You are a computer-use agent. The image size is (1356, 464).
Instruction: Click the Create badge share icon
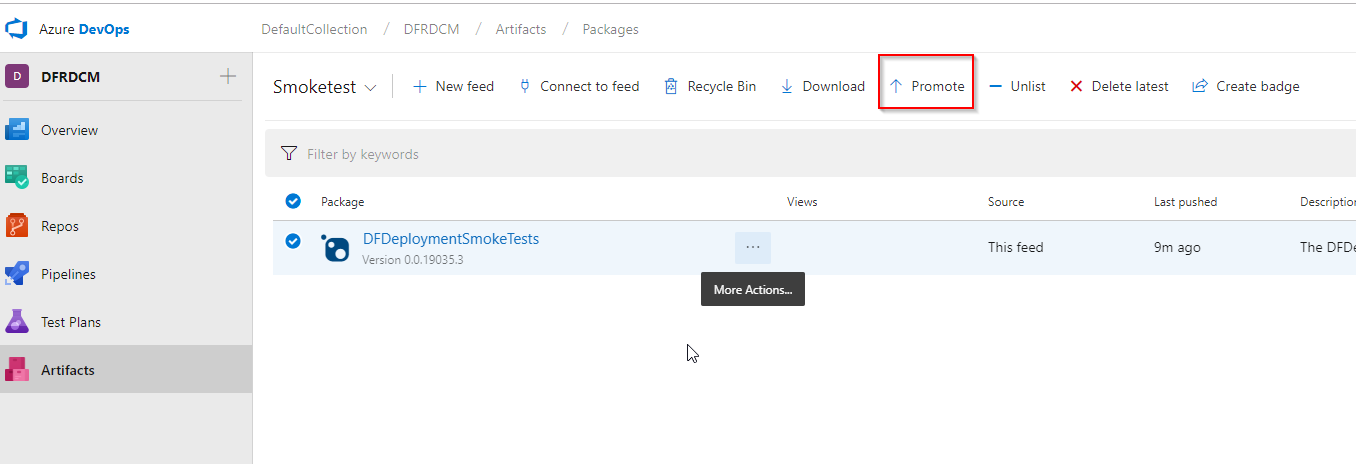1200,87
